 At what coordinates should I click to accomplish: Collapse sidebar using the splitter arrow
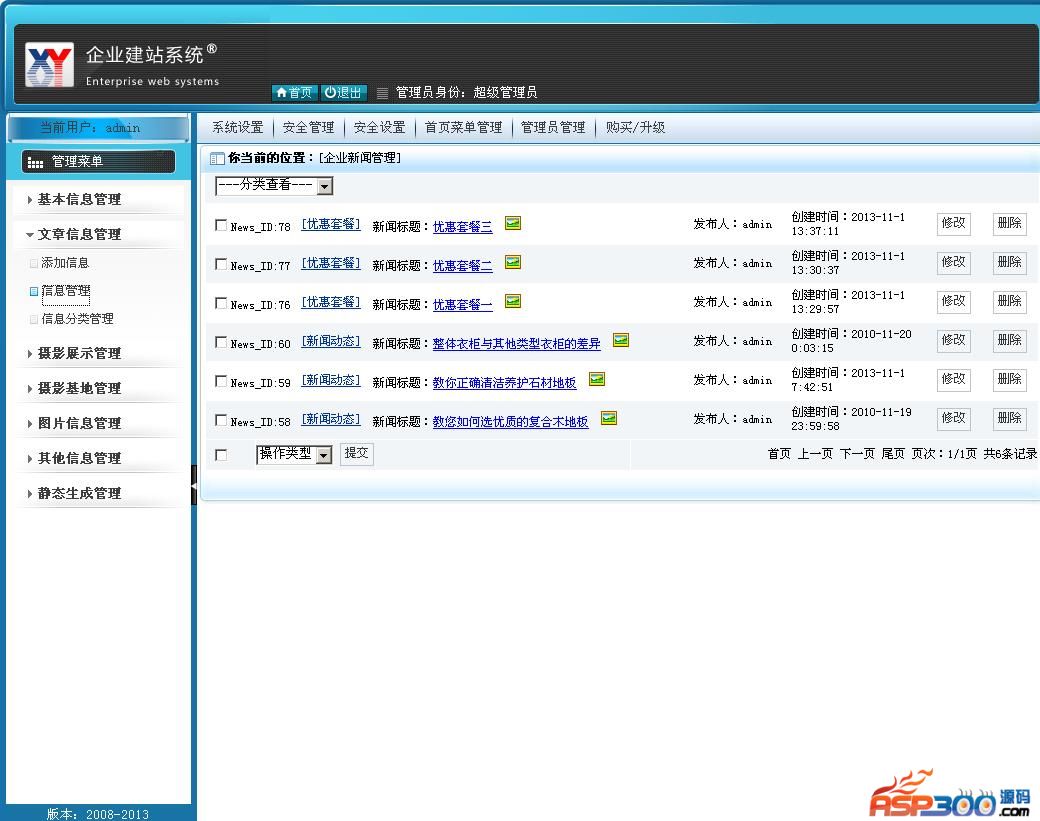point(194,485)
